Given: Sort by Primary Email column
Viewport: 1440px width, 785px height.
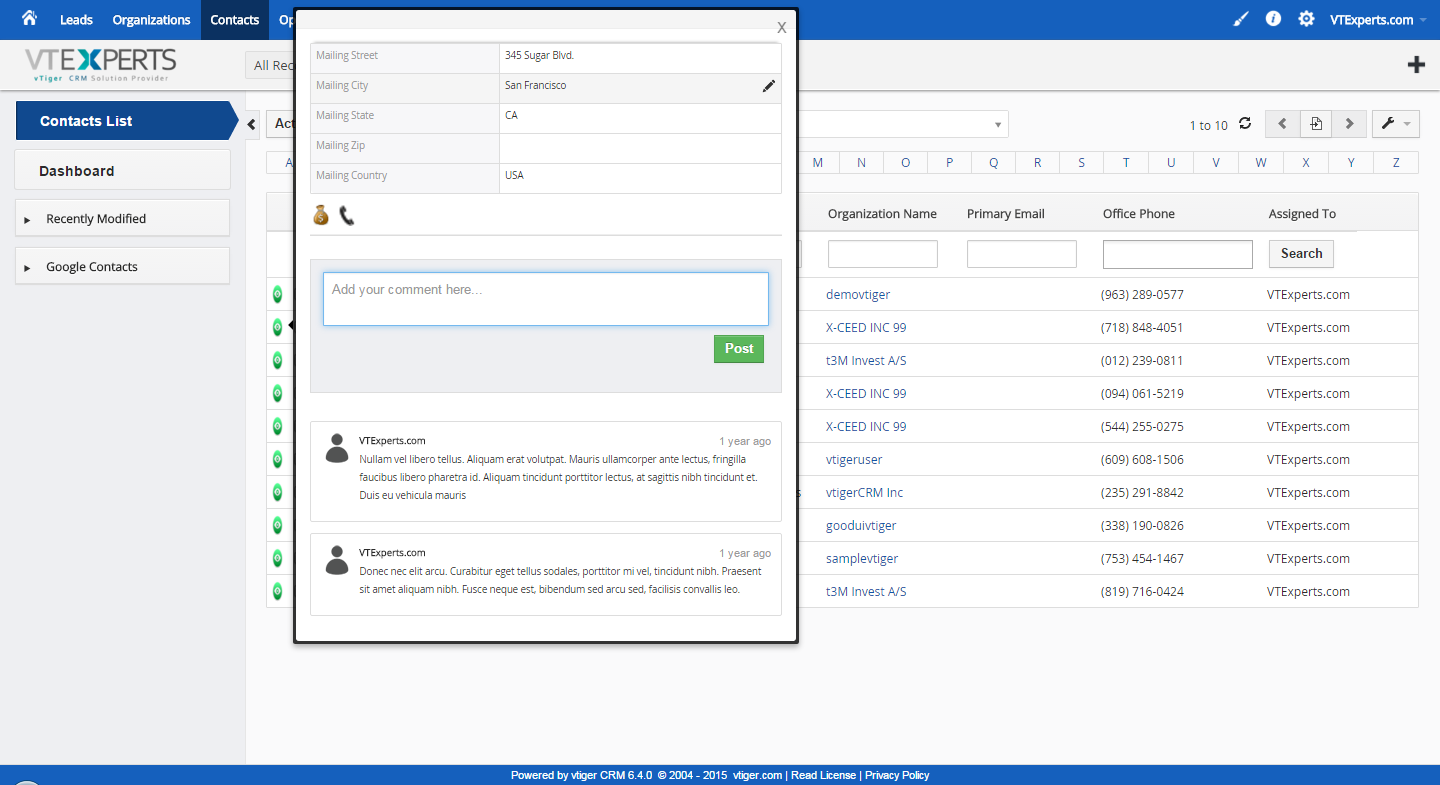Looking at the screenshot, I should click(1006, 213).
